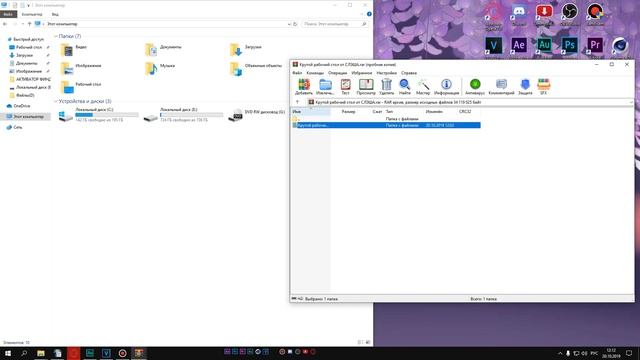Open the Premiere Pro desktop shortcut
The image size is (640, 360).
pos(595,47)
